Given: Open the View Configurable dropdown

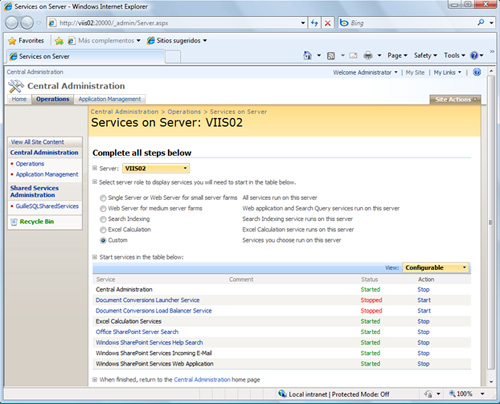Looking at the screenshot, I should [435, 268].
